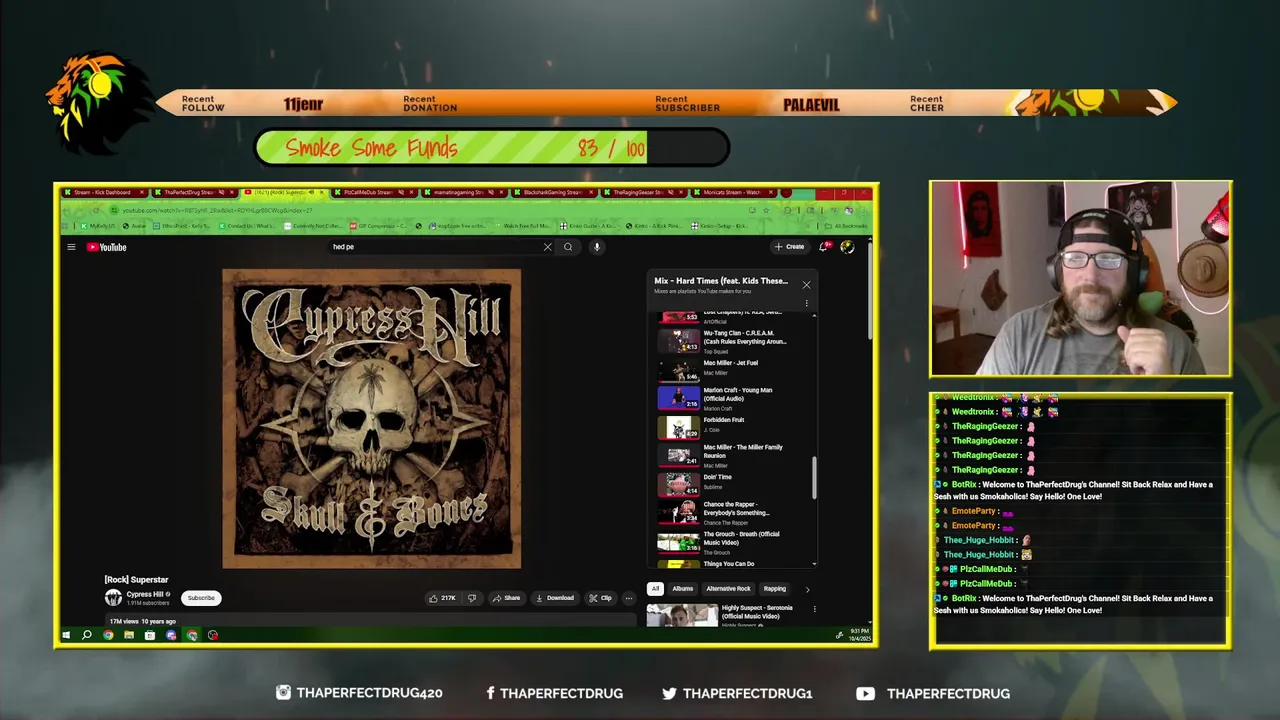
Task: Play Chance the Rapper playlist entry
Action: [x=735, y=512]
